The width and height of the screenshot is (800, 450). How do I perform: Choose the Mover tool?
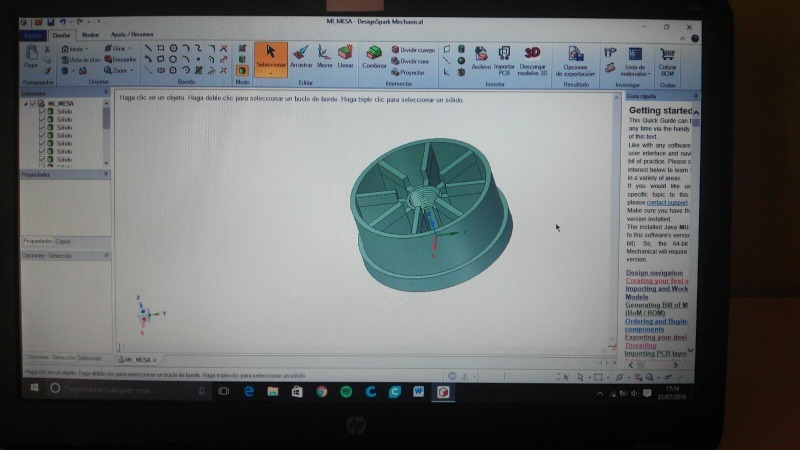[324, 56]
